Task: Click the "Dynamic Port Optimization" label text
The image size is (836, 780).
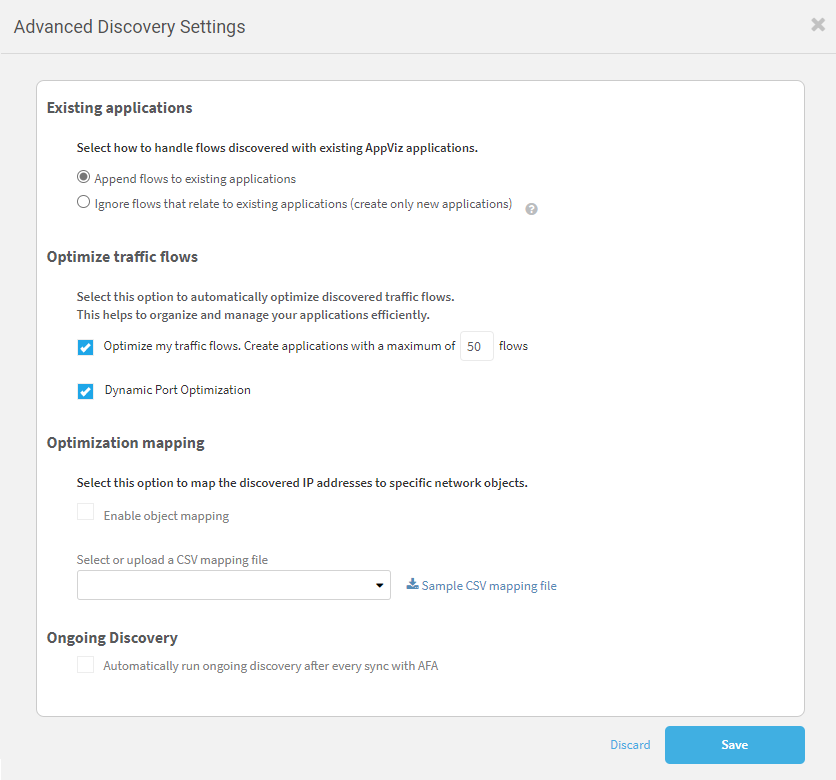Action: pyautogui.click(x=178, y=390)
